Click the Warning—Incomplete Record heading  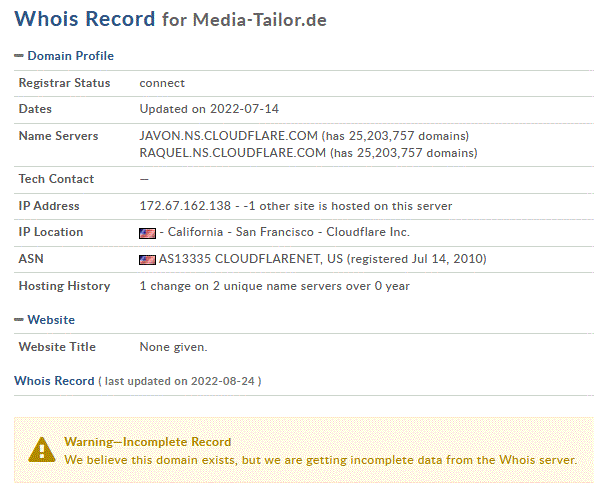click(x=148, y=442)
